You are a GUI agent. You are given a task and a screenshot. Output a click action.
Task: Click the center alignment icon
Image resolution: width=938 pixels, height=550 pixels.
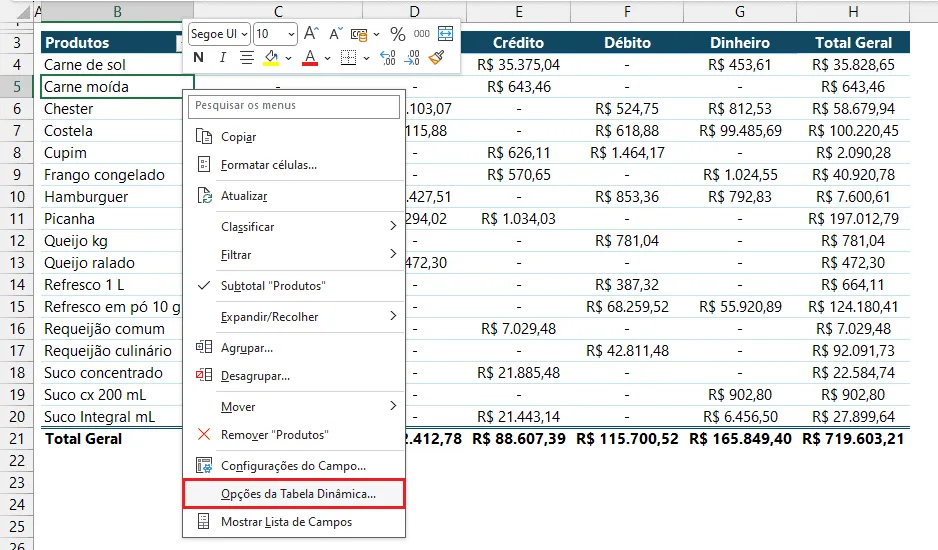[x=246, y=57]
